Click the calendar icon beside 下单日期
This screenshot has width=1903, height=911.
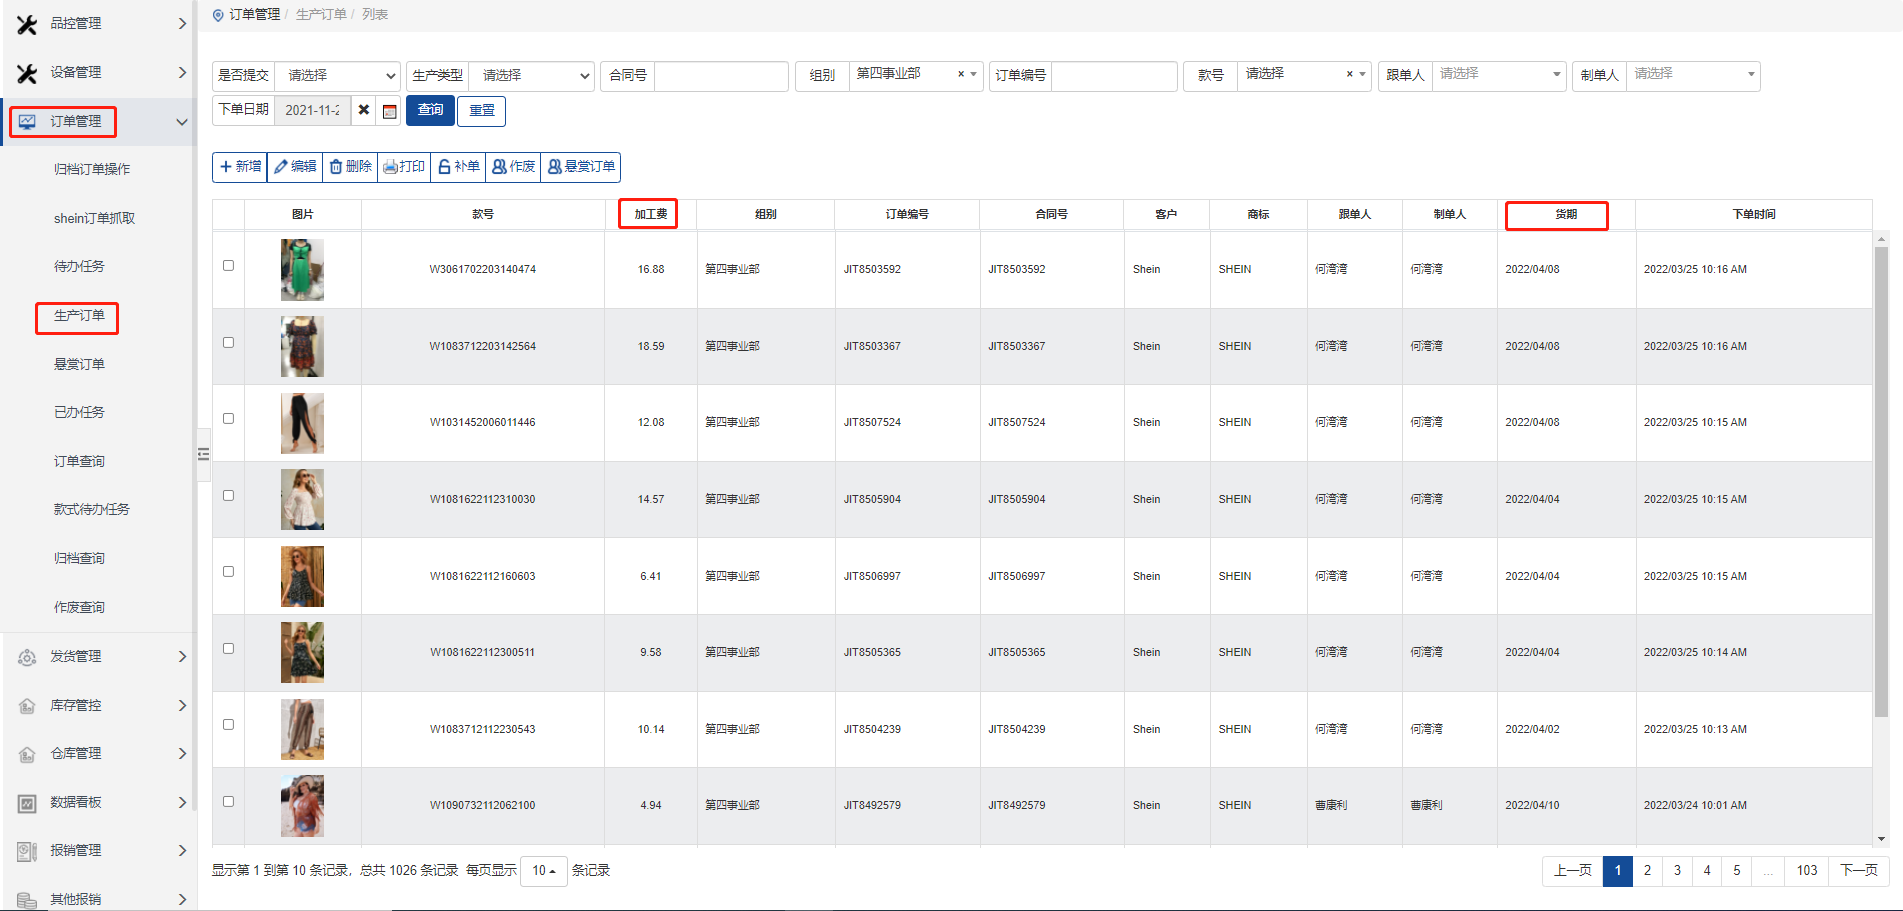390,111
